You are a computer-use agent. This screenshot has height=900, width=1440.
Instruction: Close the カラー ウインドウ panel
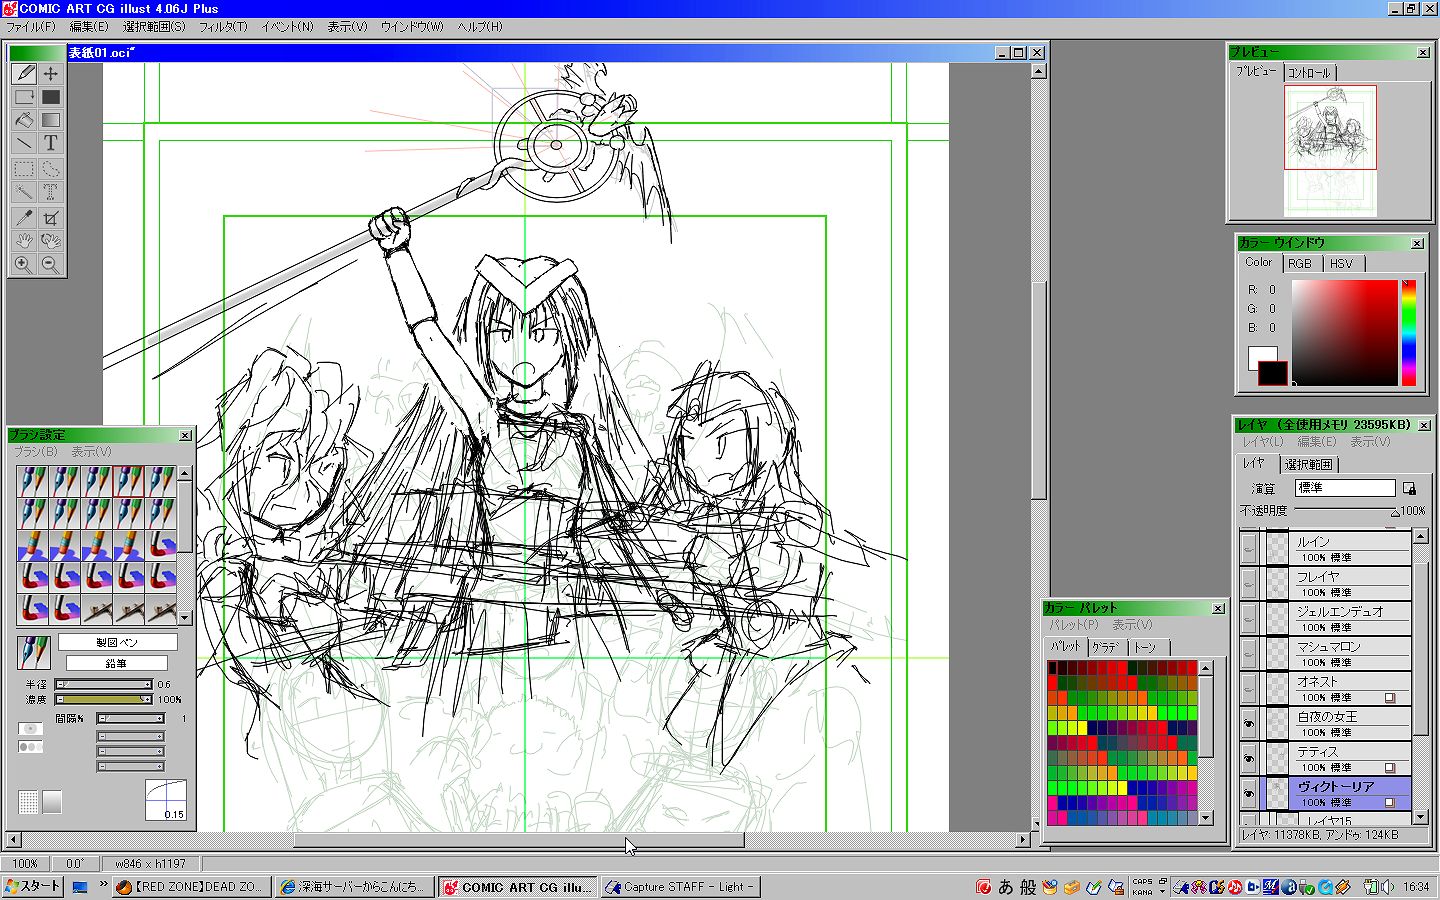[1417, 244]
